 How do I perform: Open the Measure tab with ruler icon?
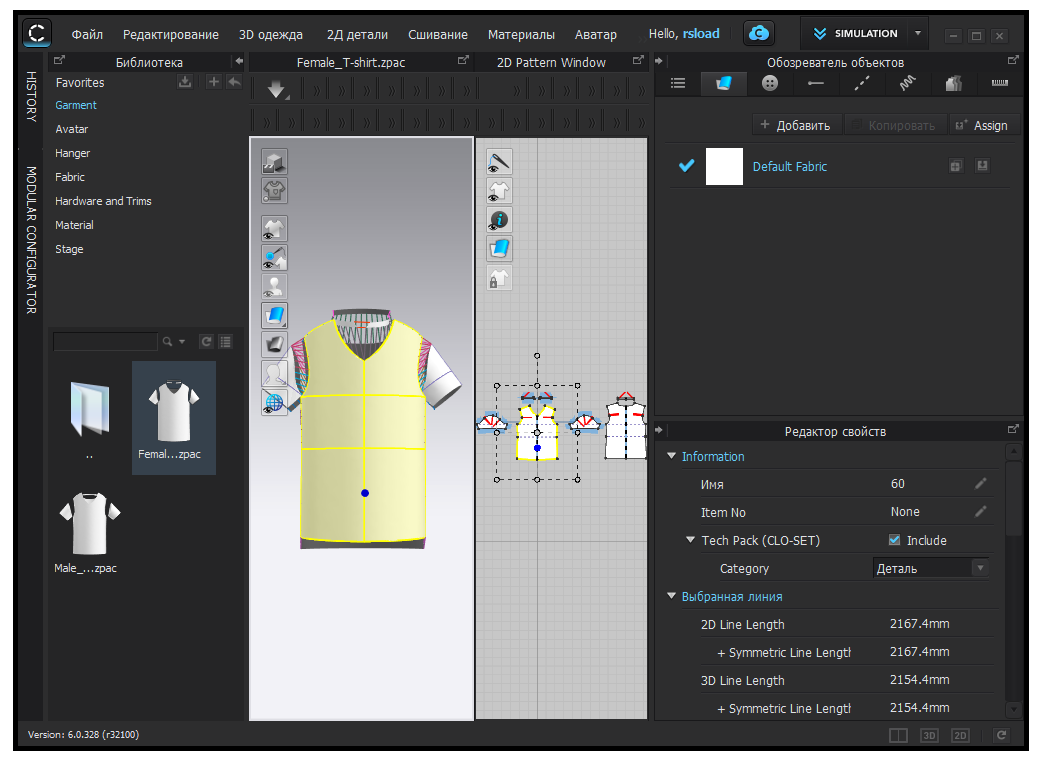(999, 84)
